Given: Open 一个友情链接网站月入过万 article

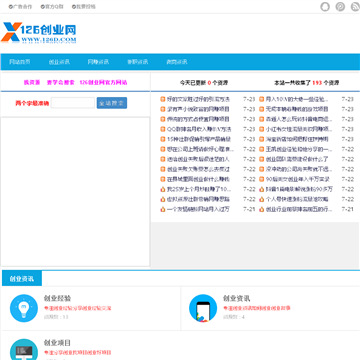Looking at the screenshot, I should click(198, 209).
